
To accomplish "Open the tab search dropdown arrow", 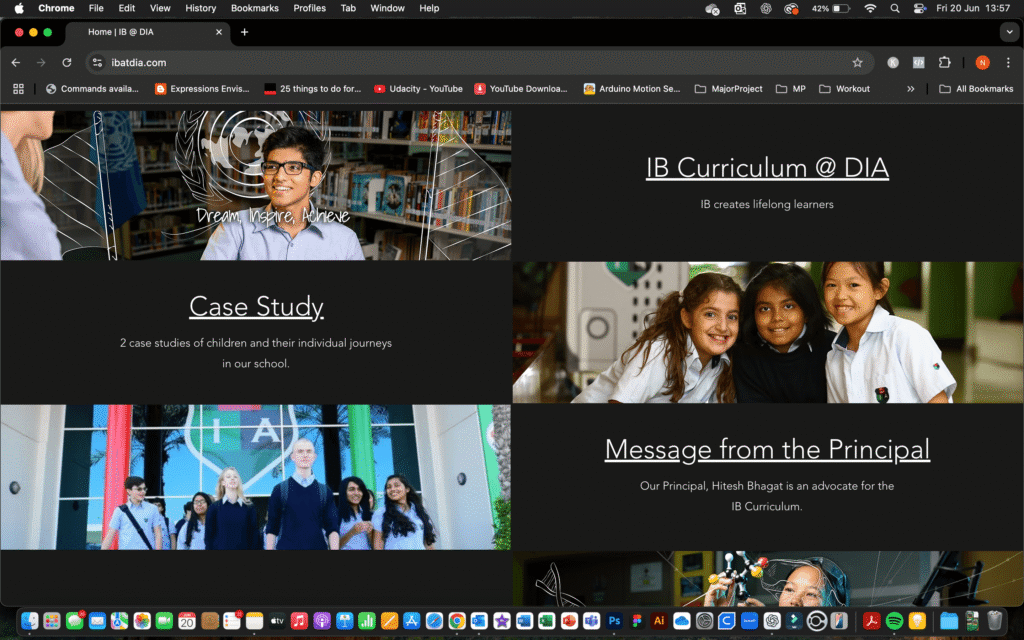I will 1009,31.
